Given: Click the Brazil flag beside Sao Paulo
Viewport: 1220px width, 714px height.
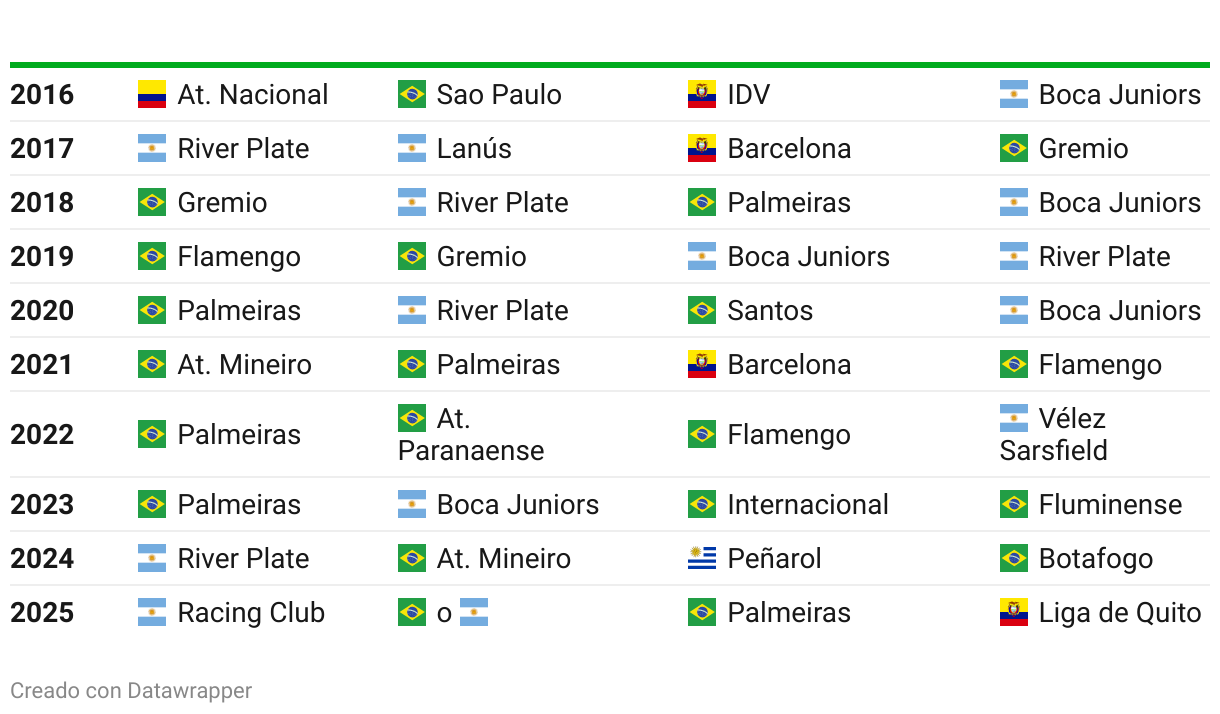Looking at the screenshot, I should (412, 94).
